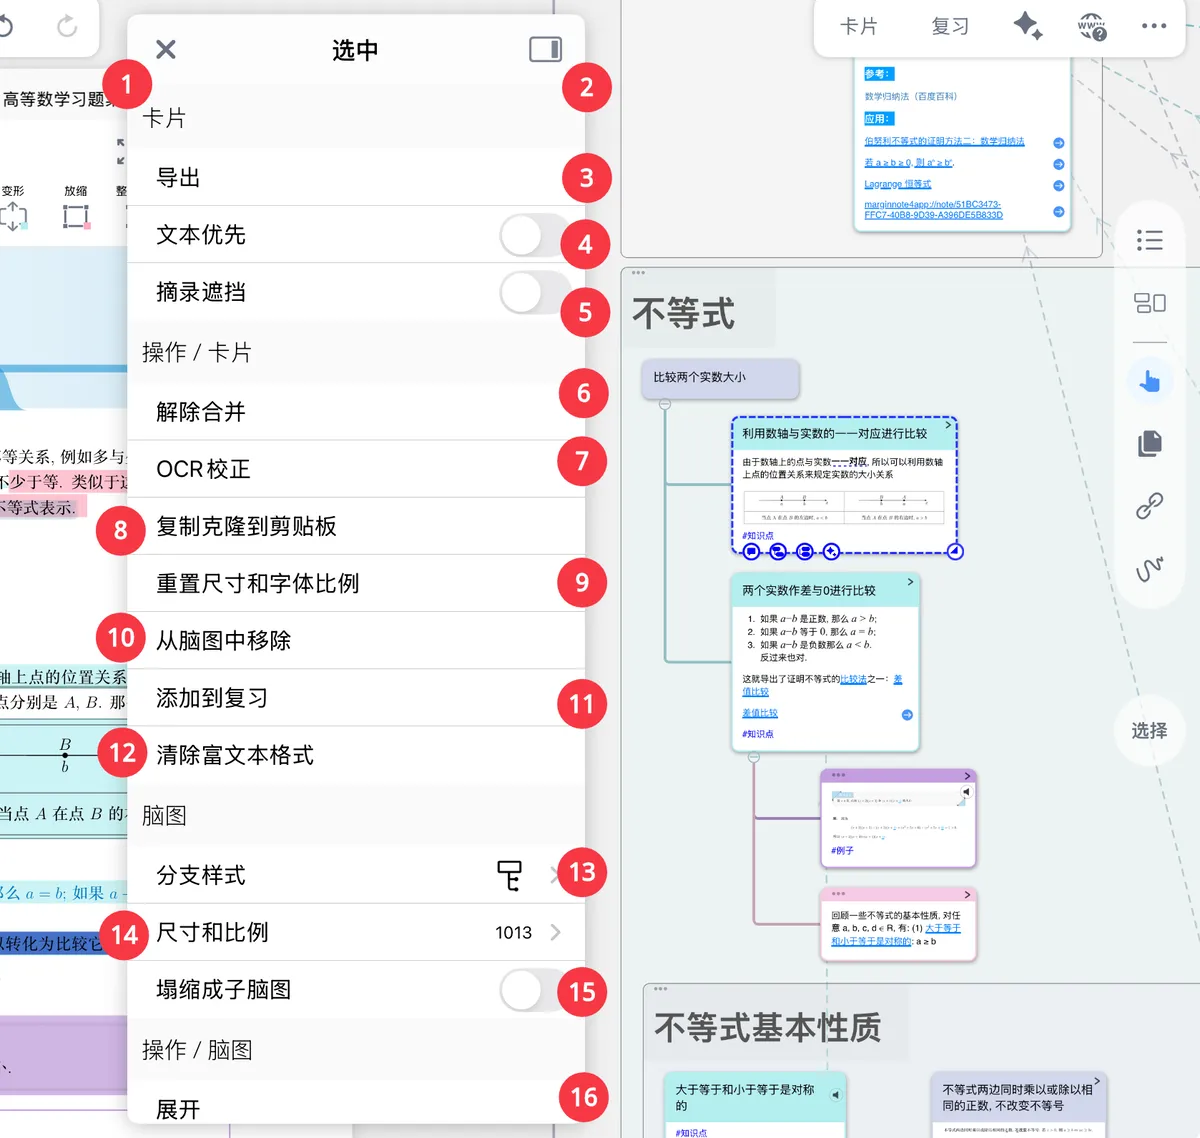Choose 清除富文本格式 menu entry
1200x1138 pixels.
(x=356, y=755)
